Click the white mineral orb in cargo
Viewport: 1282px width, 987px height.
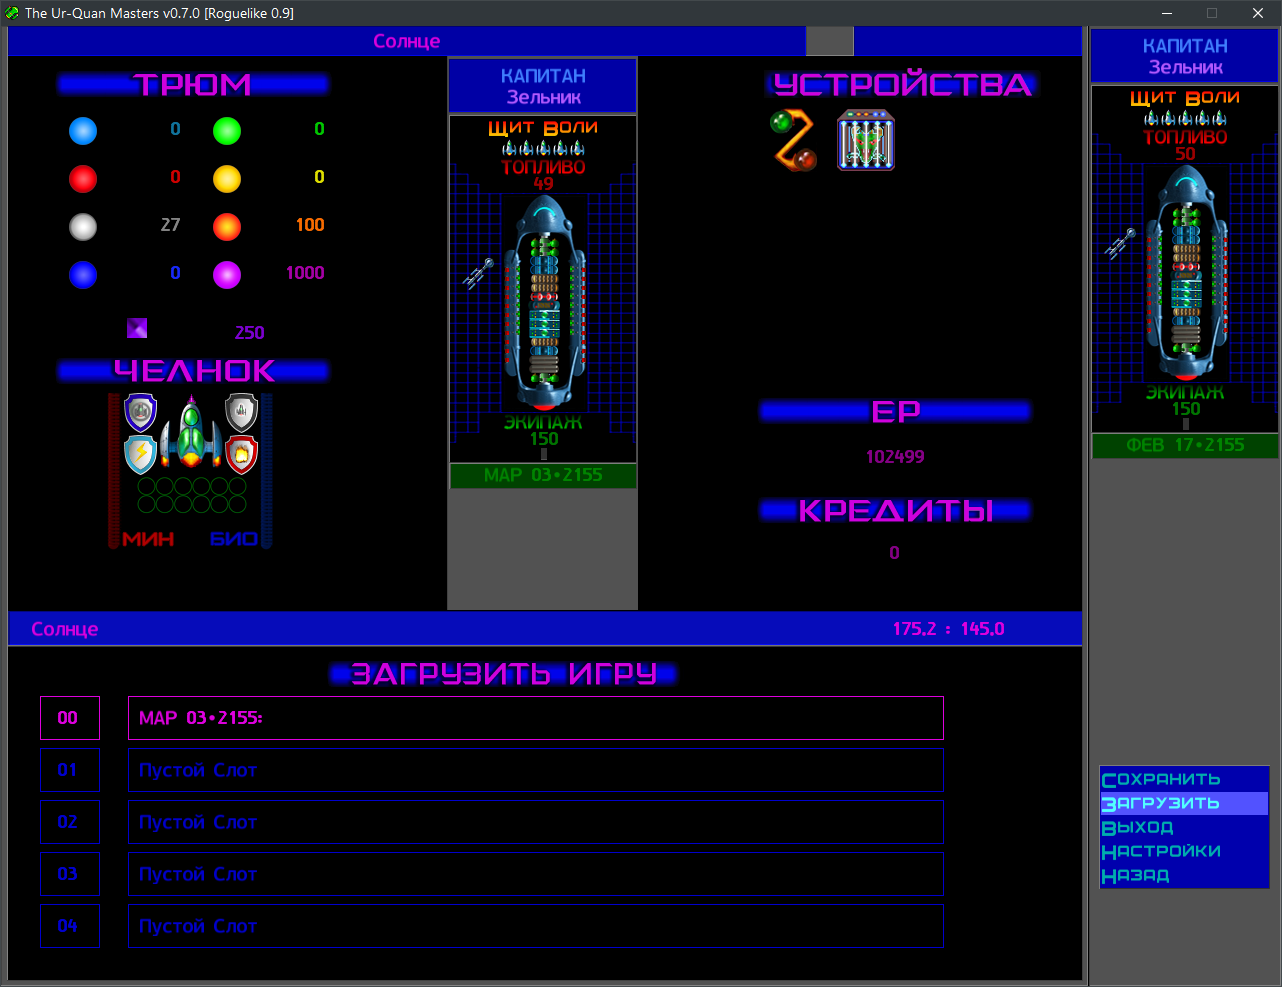click(83, 227)
